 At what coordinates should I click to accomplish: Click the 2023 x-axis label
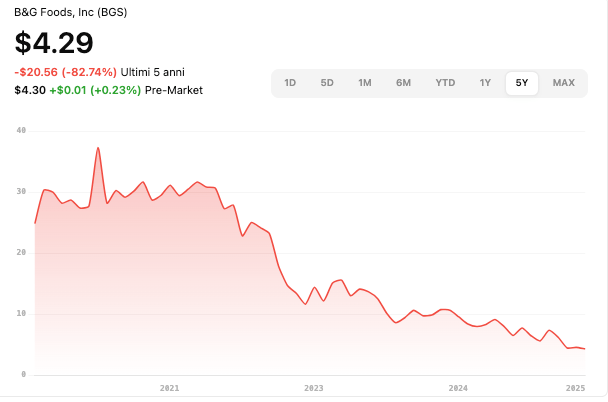[x=313, y=387]
